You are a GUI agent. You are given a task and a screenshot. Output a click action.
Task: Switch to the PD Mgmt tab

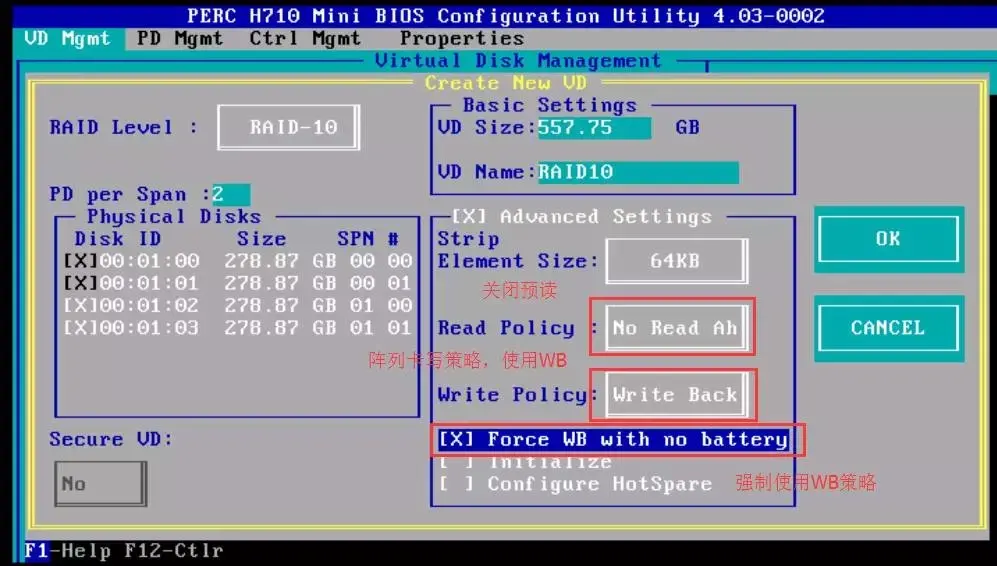(180, 38)
